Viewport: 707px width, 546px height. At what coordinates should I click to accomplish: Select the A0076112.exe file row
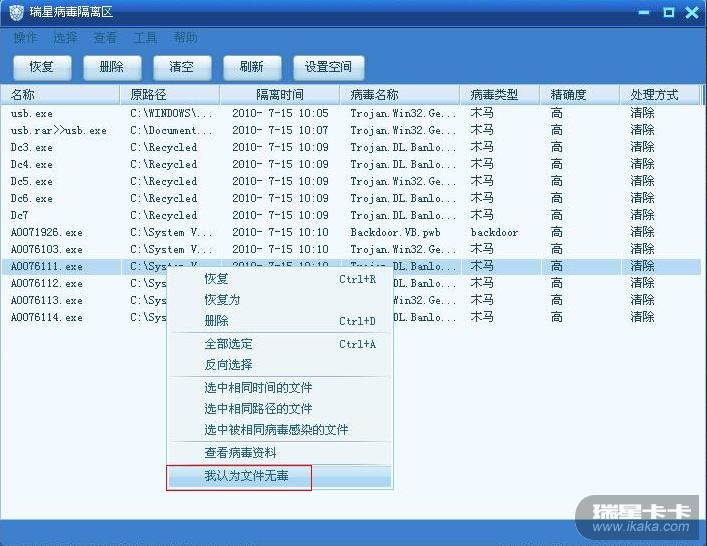(x=351, y=284)
